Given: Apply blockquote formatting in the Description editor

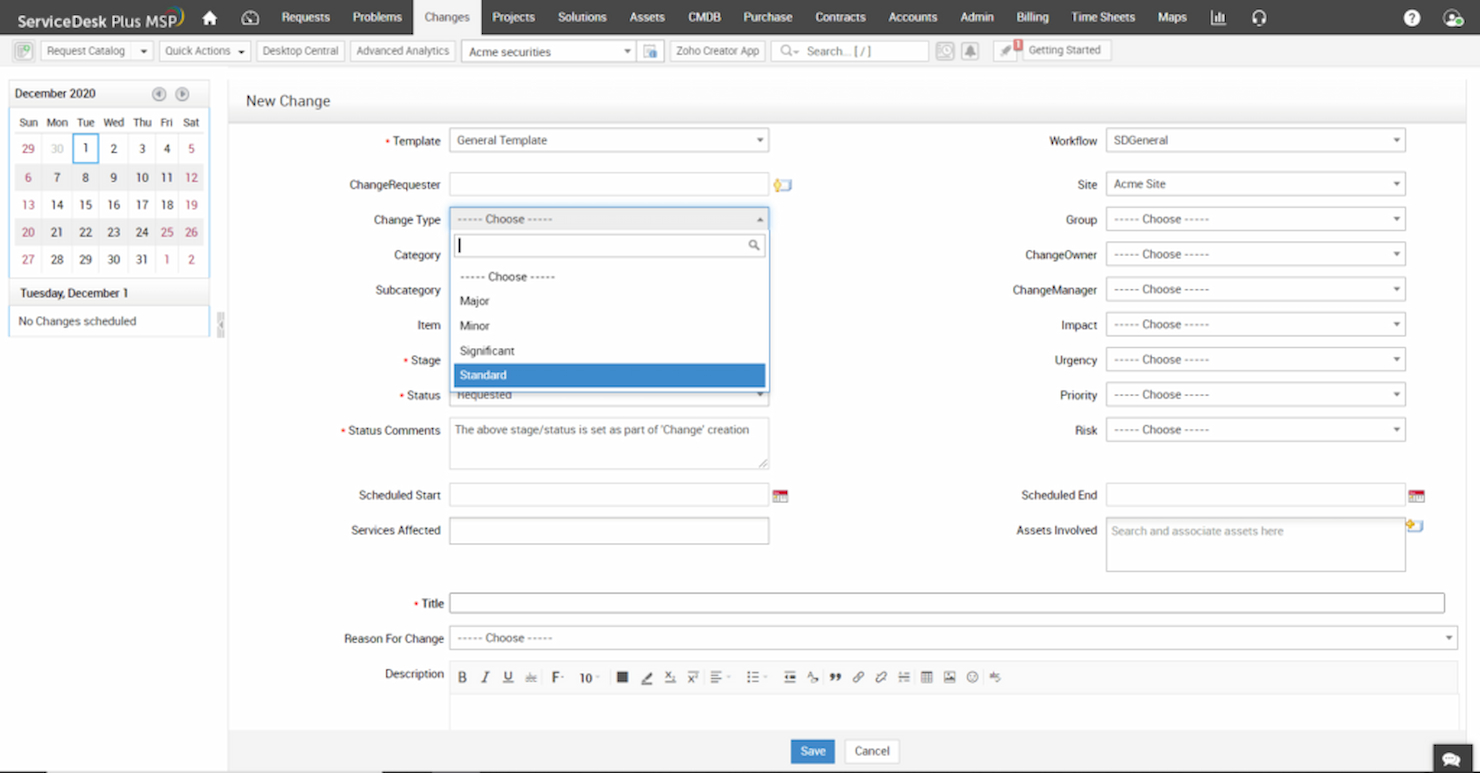Looking at the screenshot, I should (836, 677).
